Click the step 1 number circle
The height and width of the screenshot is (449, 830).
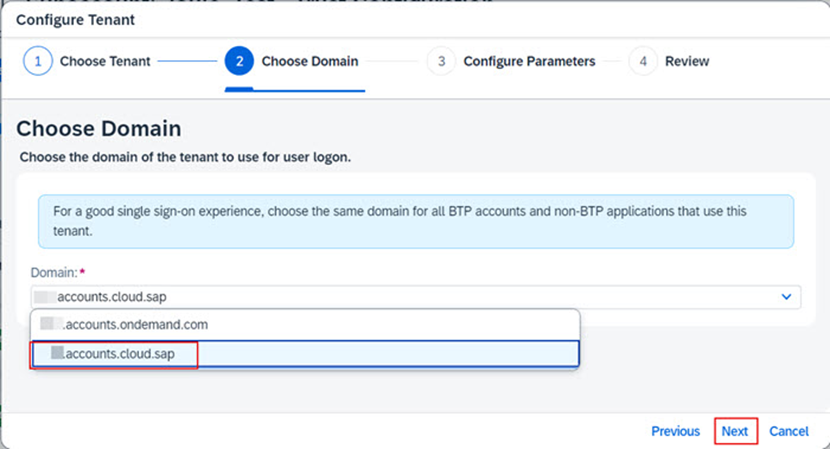[x=38, y=61]
